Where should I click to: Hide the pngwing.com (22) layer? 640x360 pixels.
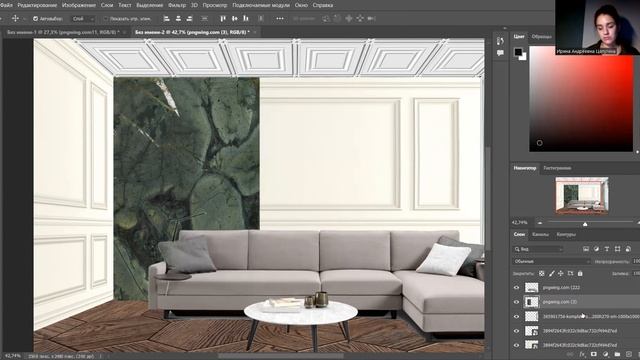click(517, 288)
